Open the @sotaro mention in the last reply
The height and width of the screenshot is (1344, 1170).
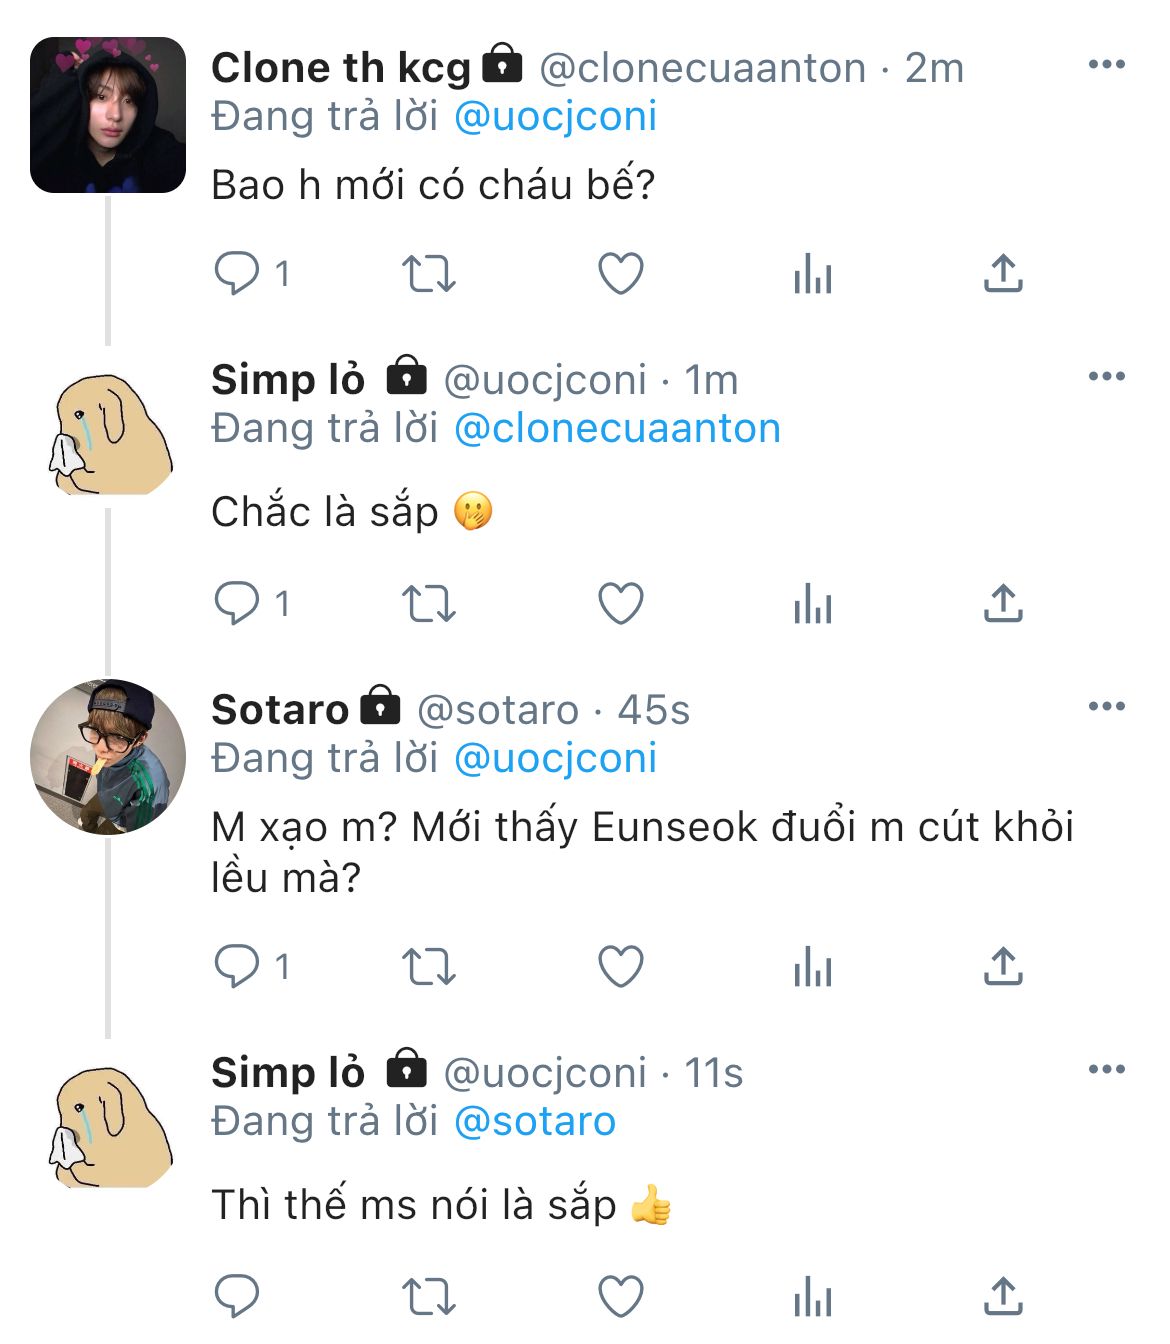pyautogui.click(x=535, y=1121)
